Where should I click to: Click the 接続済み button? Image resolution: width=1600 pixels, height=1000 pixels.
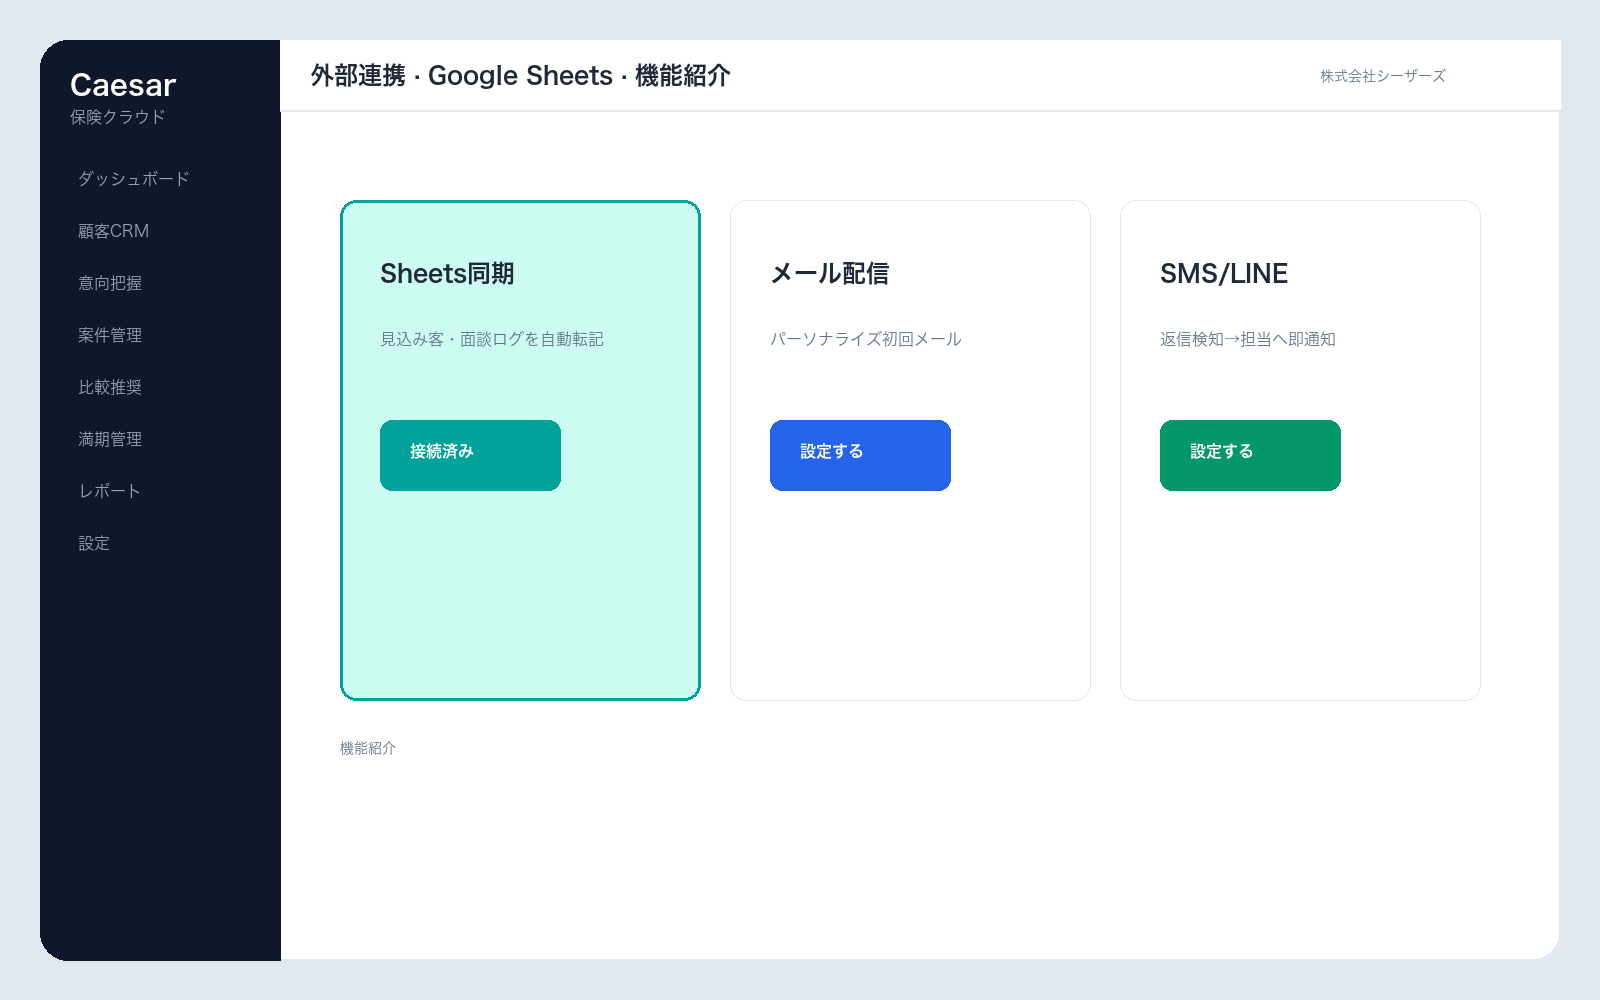pyautogui.click(x=470, y=455)
